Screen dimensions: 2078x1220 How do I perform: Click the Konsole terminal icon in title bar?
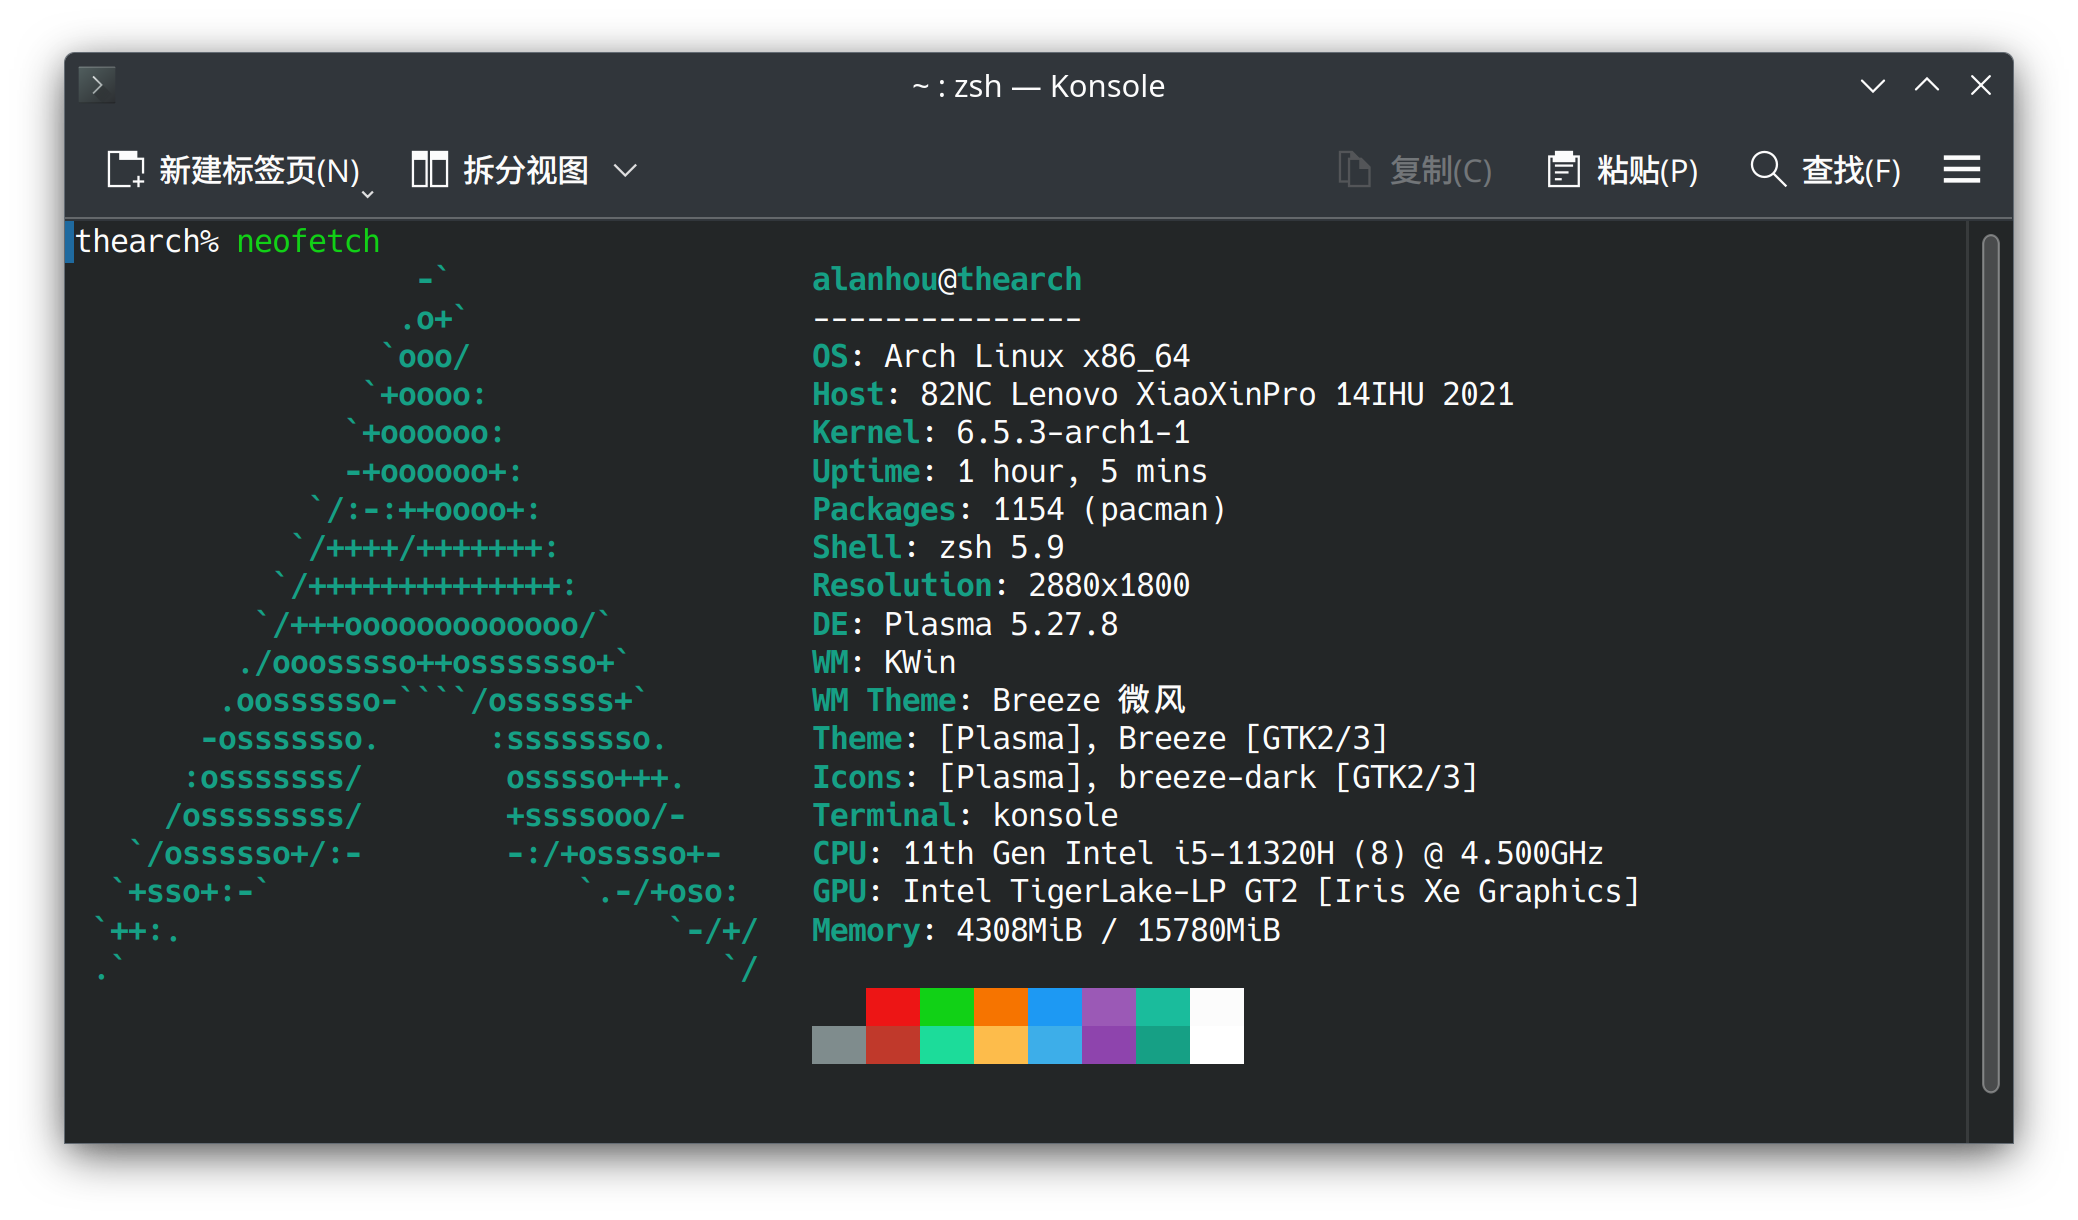(x=97, y=85)
